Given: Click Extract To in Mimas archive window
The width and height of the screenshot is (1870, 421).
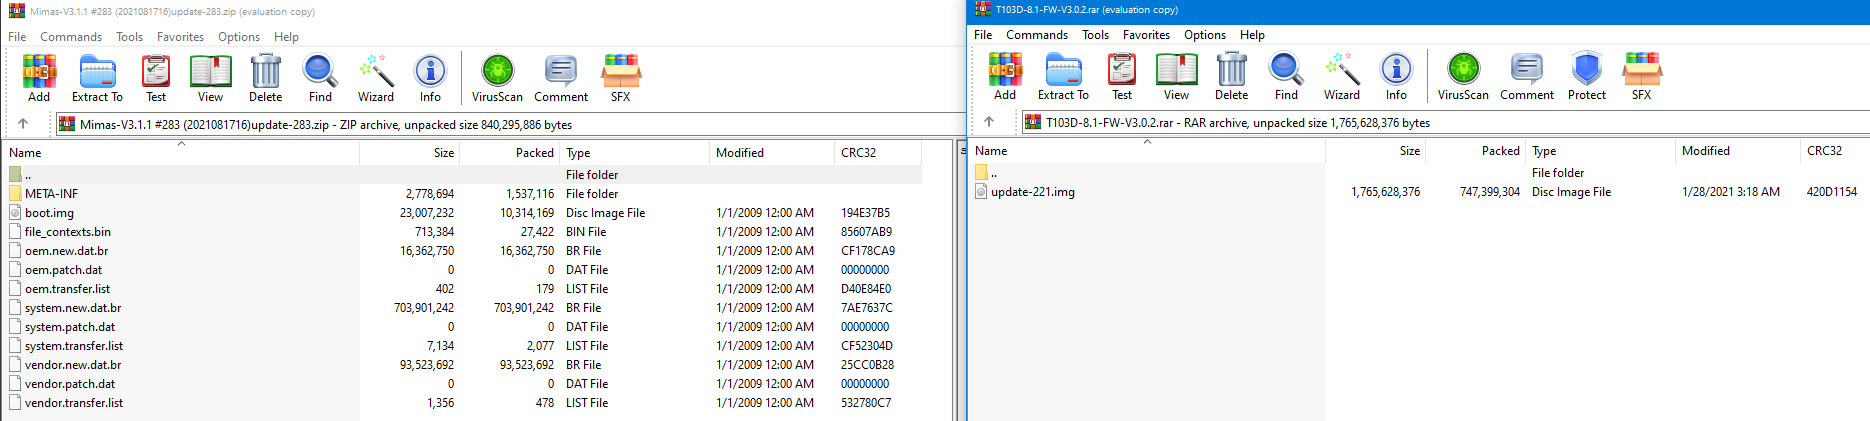Looking at the screenshot, I should (x=97, y=78).
